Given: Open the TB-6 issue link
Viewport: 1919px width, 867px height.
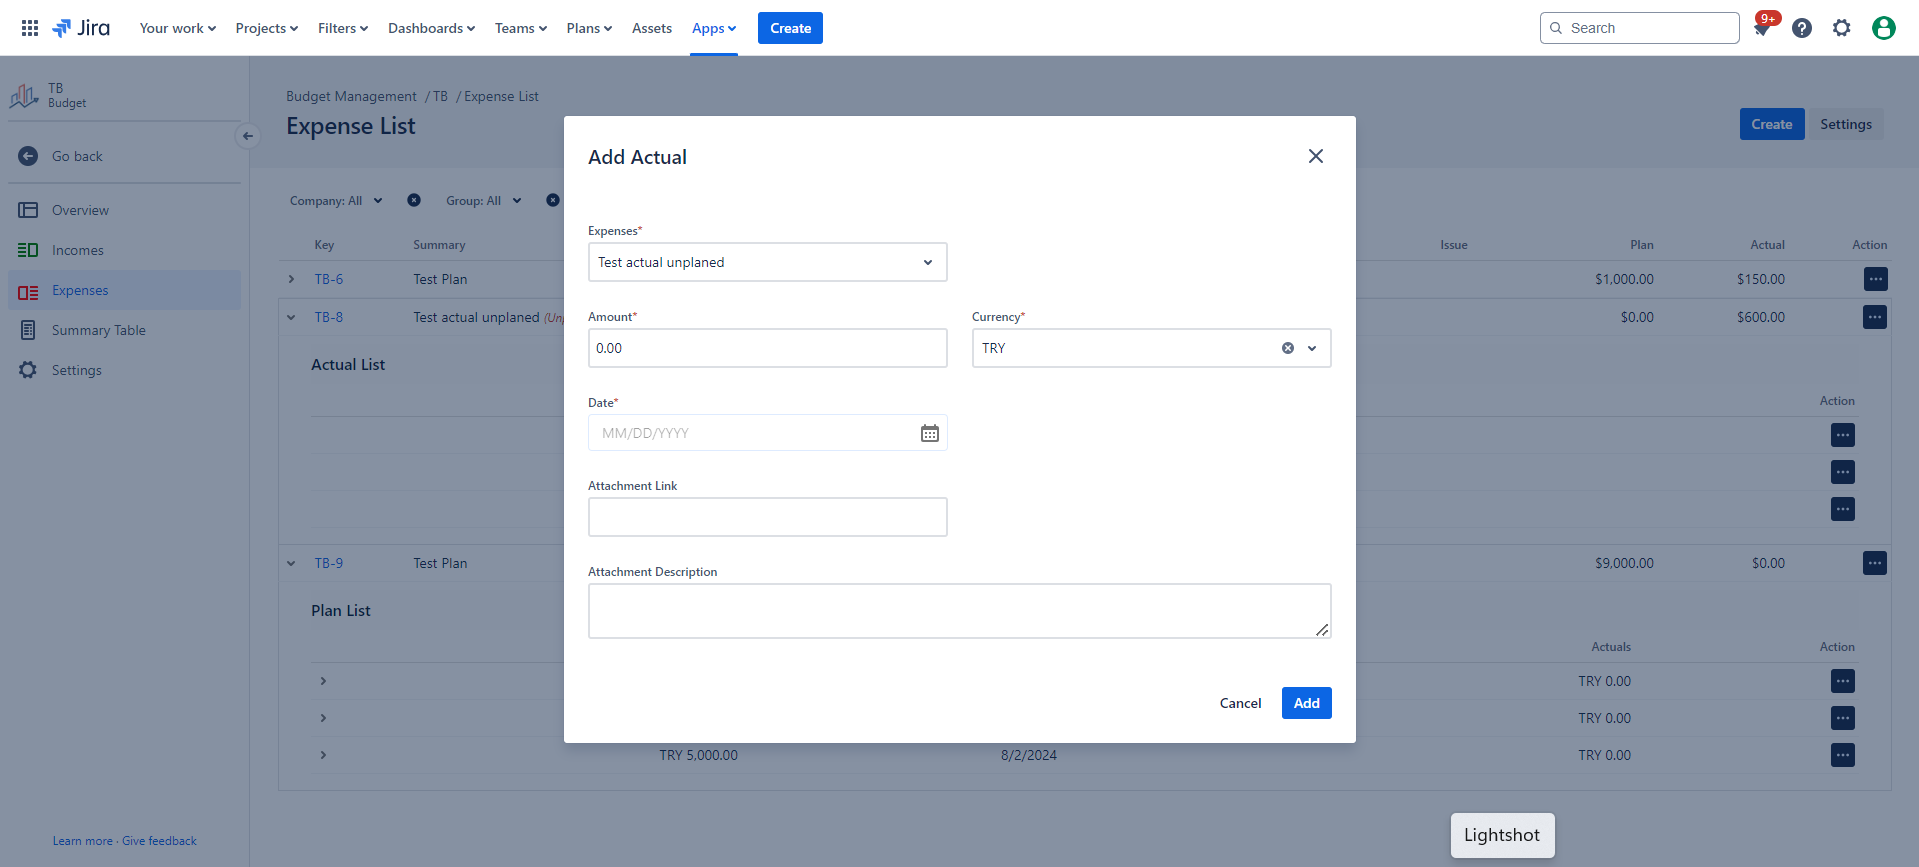Looking at the screenshot, I should [x=329, y=279].
